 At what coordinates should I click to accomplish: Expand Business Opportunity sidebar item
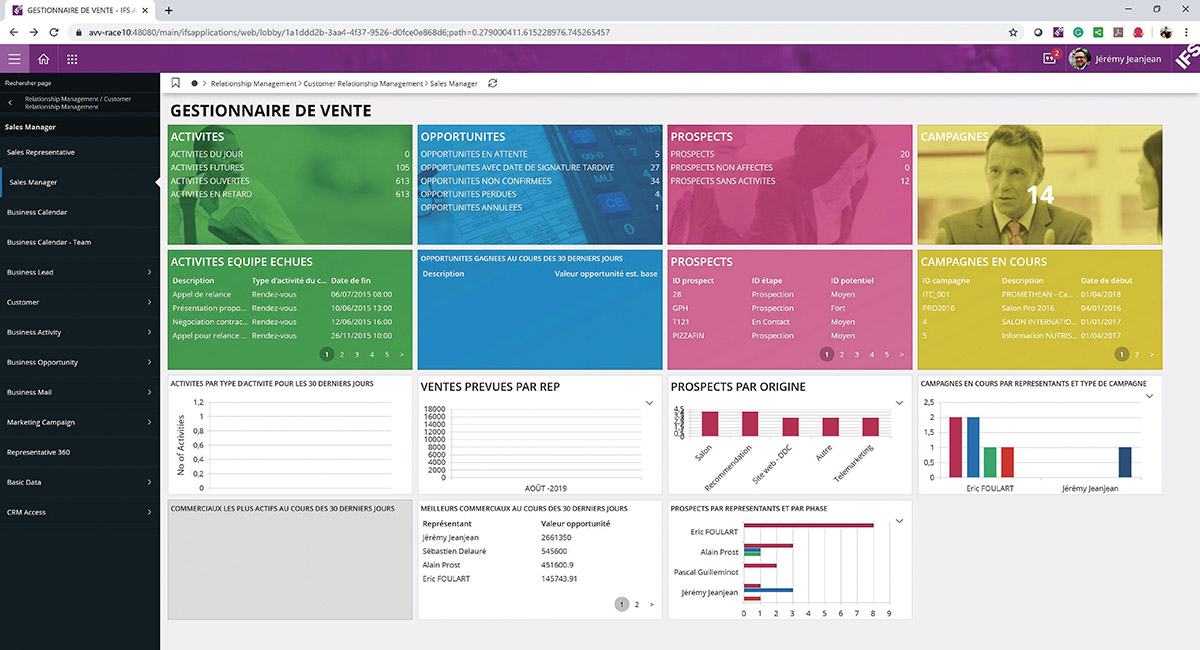(x=80, y=362)
